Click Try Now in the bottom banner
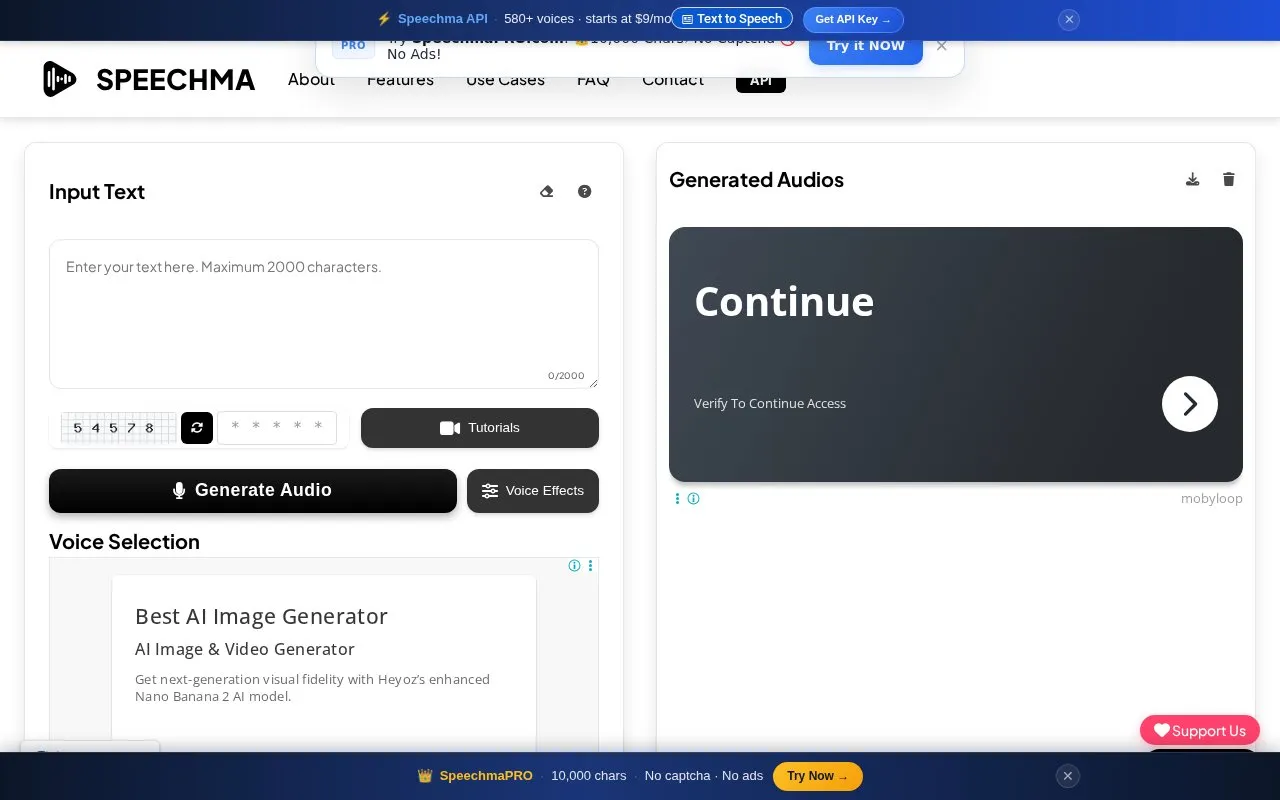The image size is (1280, 800). coord(818,776)
